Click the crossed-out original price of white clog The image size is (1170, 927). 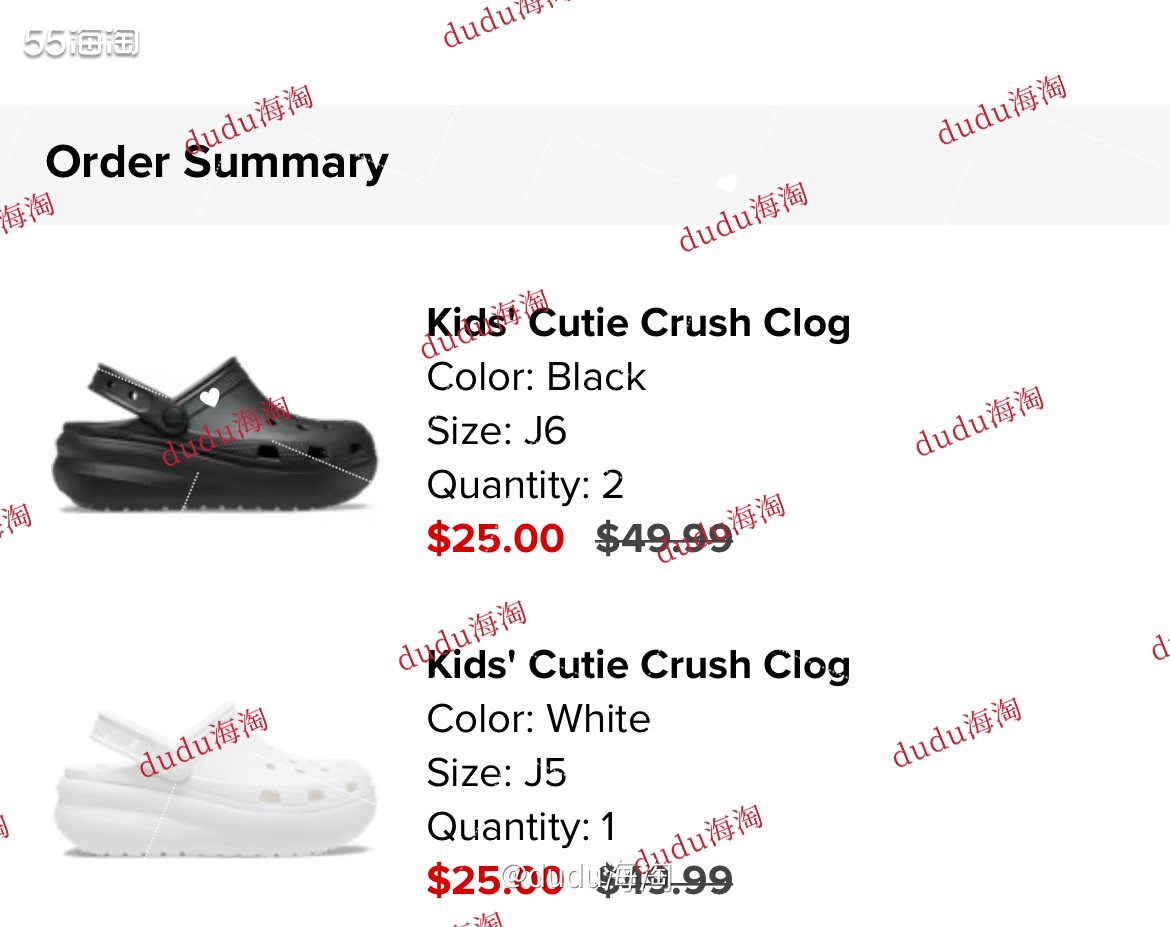pos(664,880)
